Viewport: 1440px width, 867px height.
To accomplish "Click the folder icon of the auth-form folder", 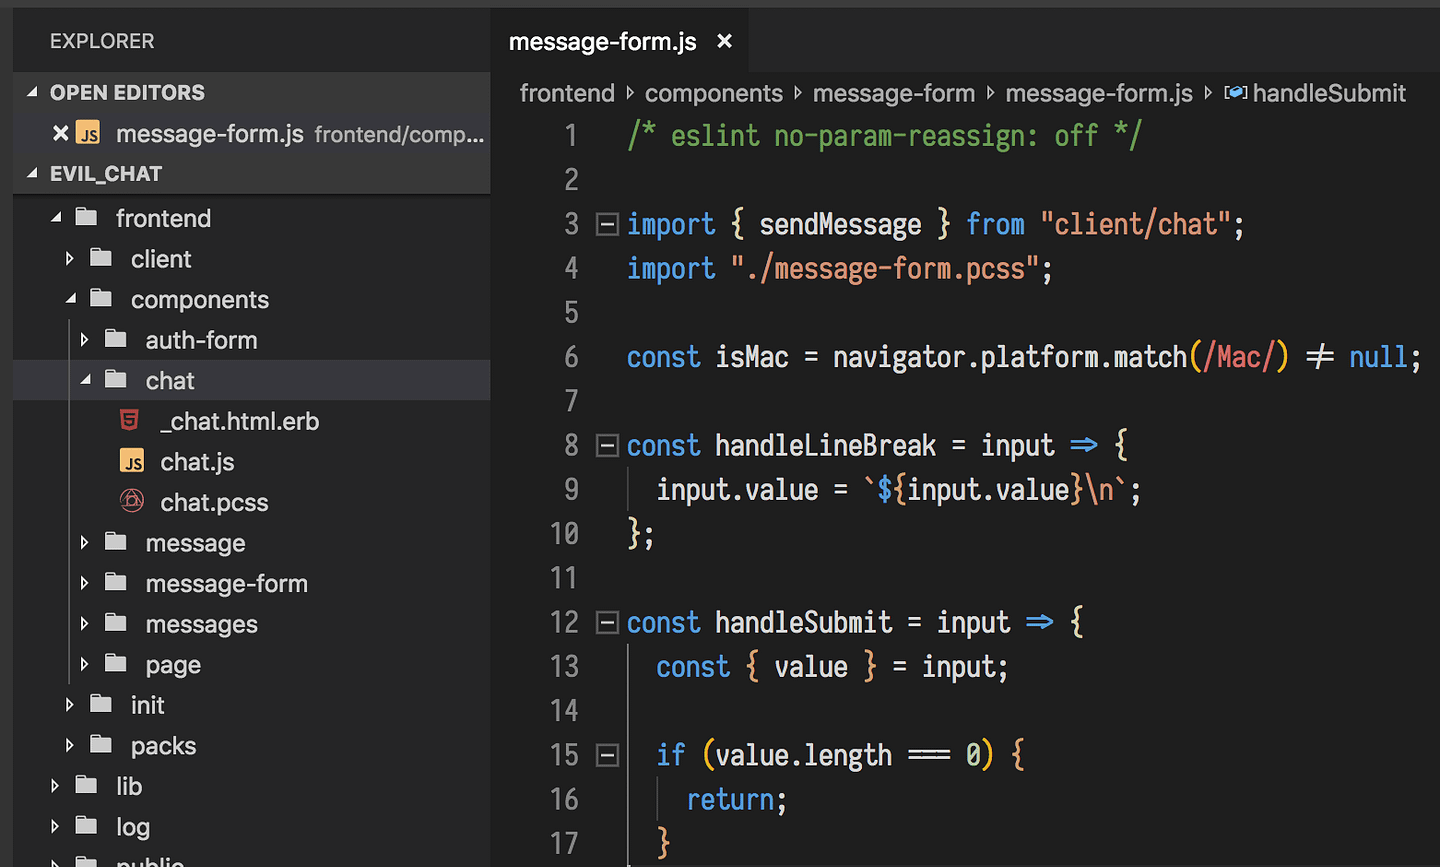I will (116, 339).
